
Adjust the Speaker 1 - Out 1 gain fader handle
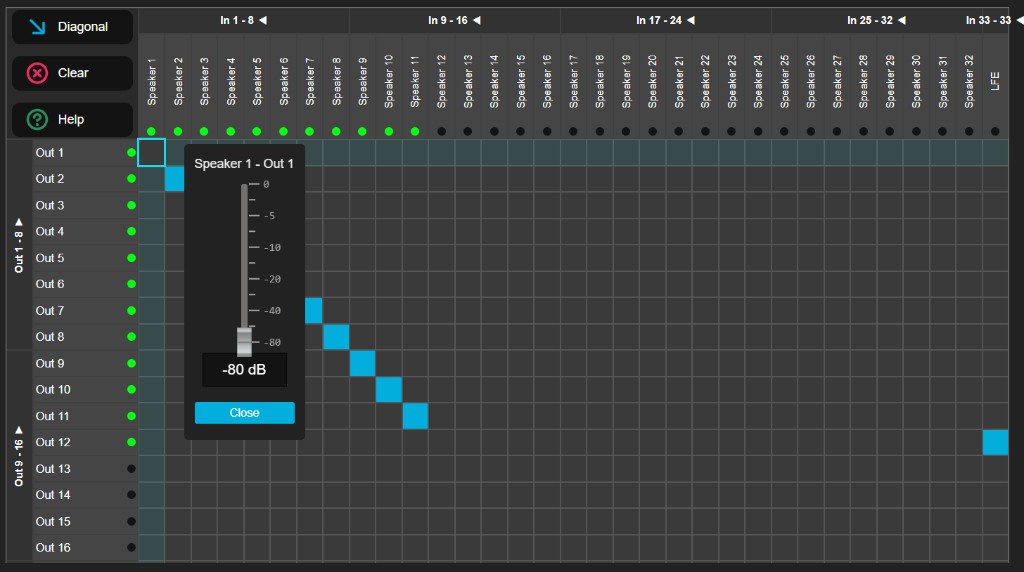244,341
